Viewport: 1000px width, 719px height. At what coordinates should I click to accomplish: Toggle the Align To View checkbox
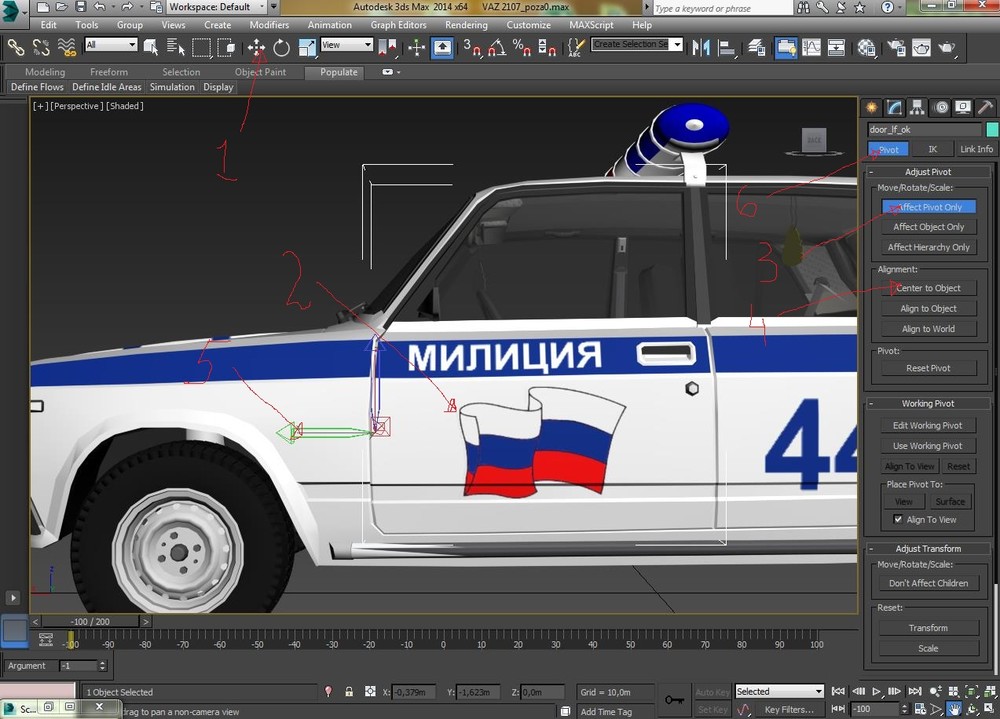(897, 520)
